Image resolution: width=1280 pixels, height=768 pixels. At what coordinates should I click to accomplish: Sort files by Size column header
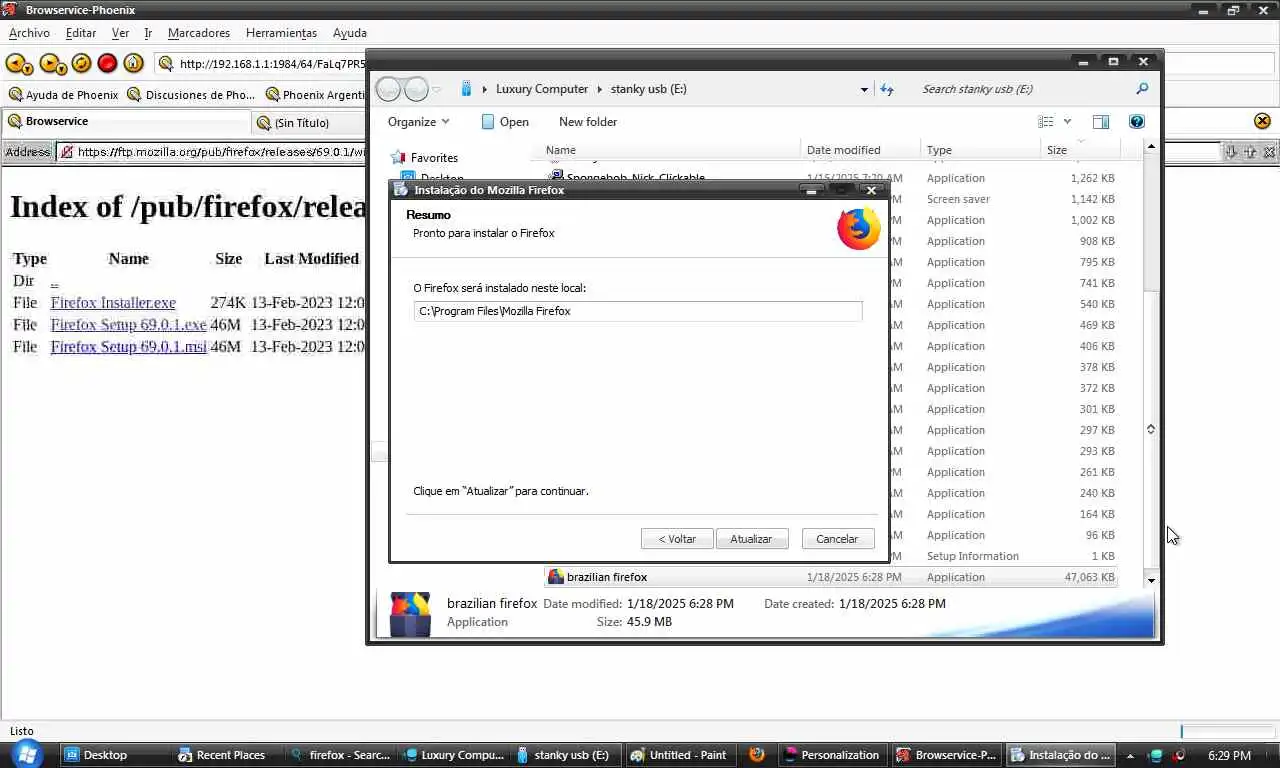coord(1079,150)
